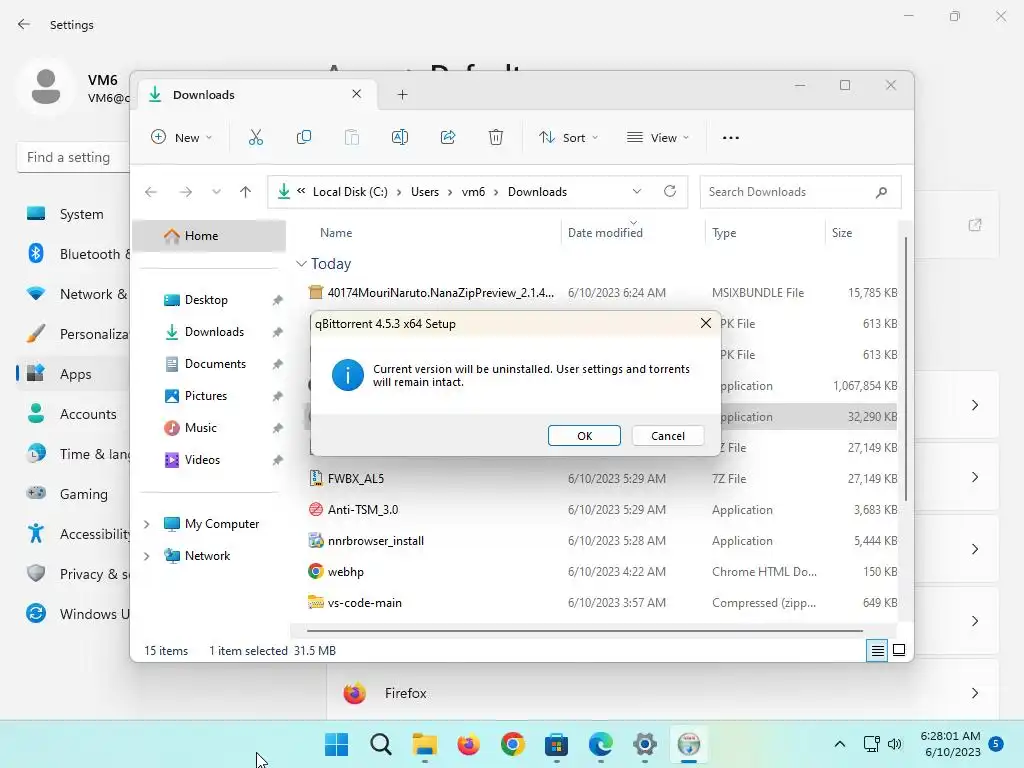Switch to Details view icon in status bar

tap(877, 650)
